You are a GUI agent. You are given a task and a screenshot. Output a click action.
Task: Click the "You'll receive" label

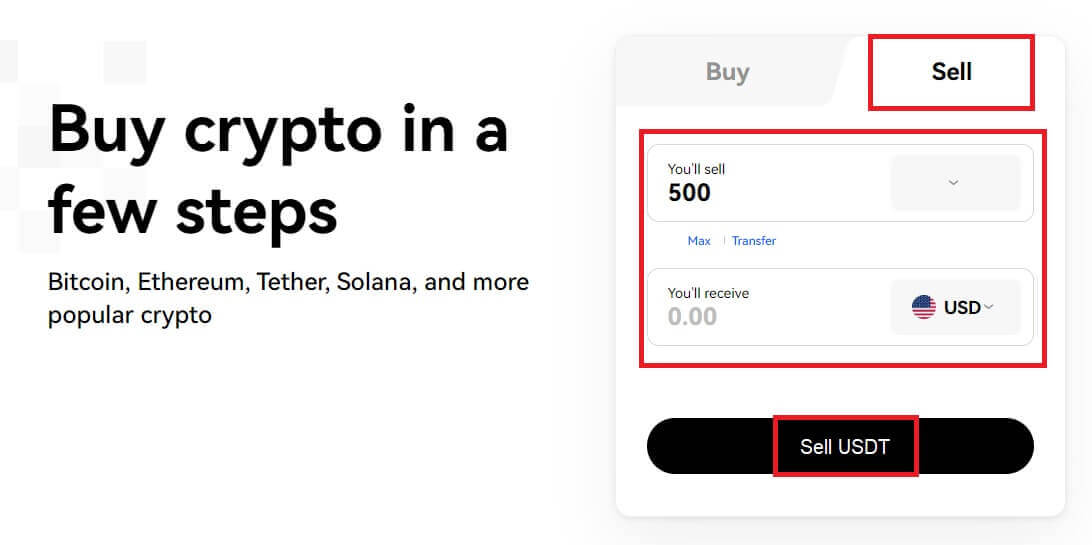pyautogui.click(x=708, y=293)
